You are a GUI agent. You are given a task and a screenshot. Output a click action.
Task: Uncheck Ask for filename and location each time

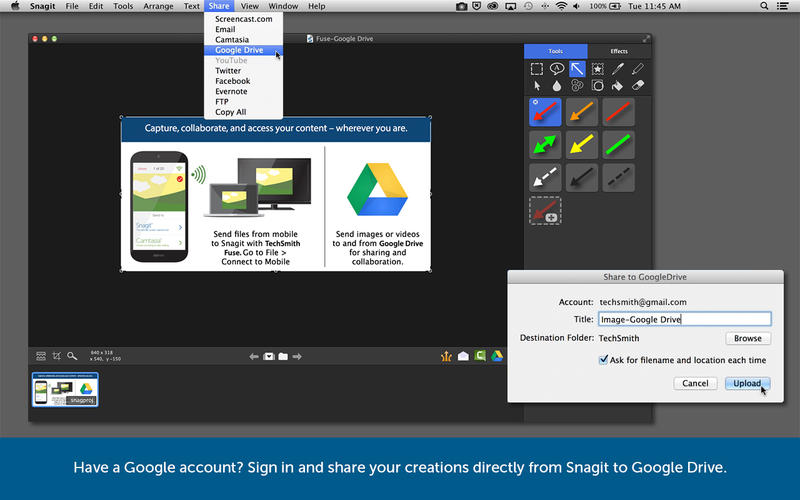pos(603,359)
